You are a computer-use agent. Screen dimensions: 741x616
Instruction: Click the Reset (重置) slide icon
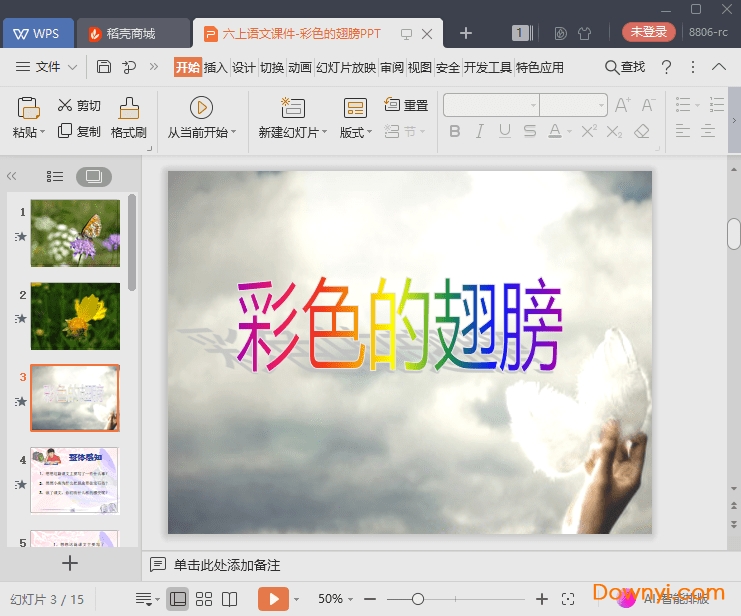pos(392,106)
